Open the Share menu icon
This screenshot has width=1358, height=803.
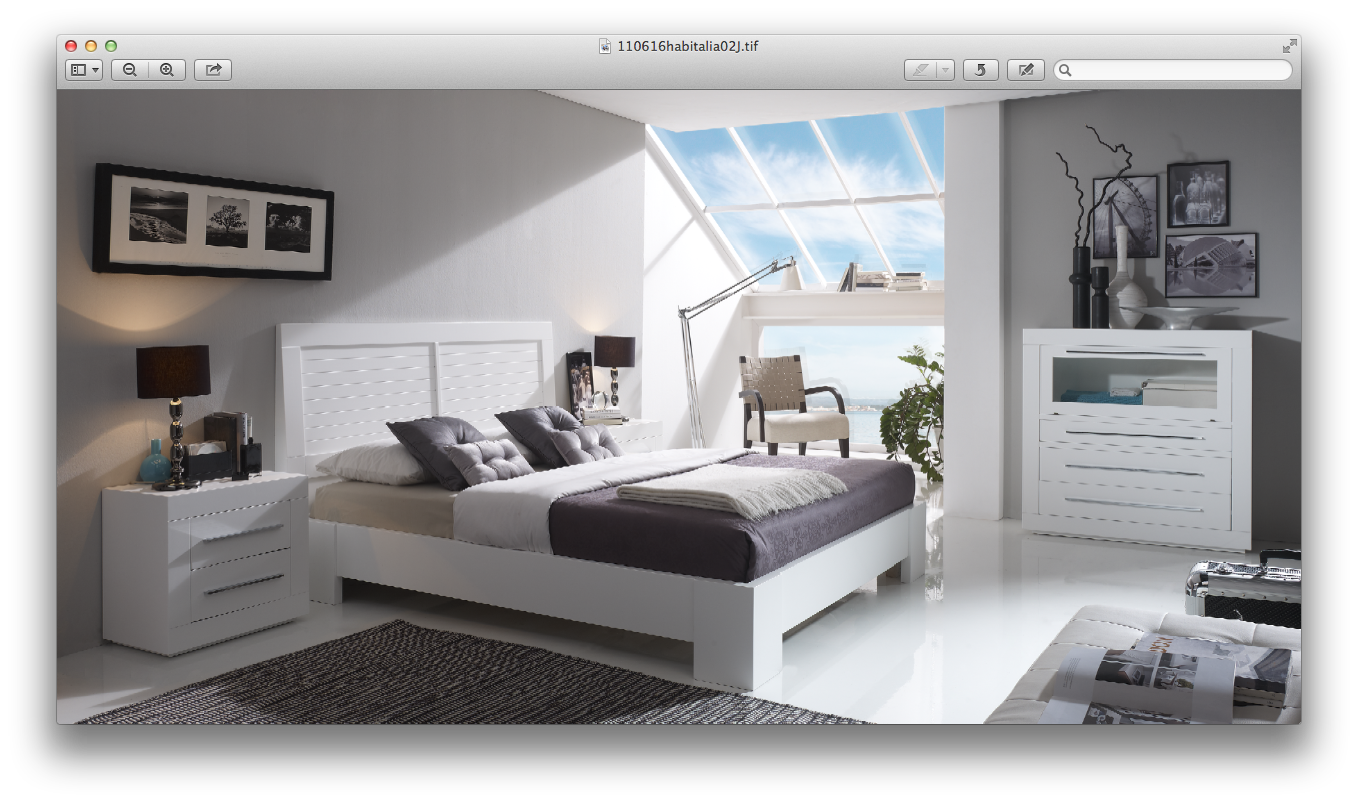point(212,70)
